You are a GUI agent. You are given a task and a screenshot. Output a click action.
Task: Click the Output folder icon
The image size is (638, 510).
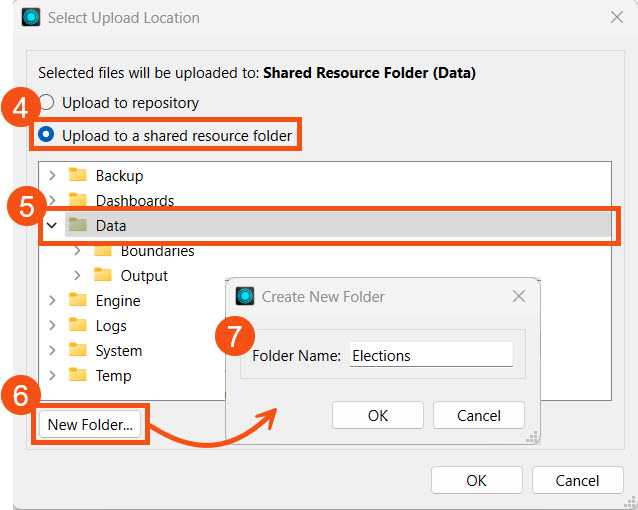click(x=103, y=276)
